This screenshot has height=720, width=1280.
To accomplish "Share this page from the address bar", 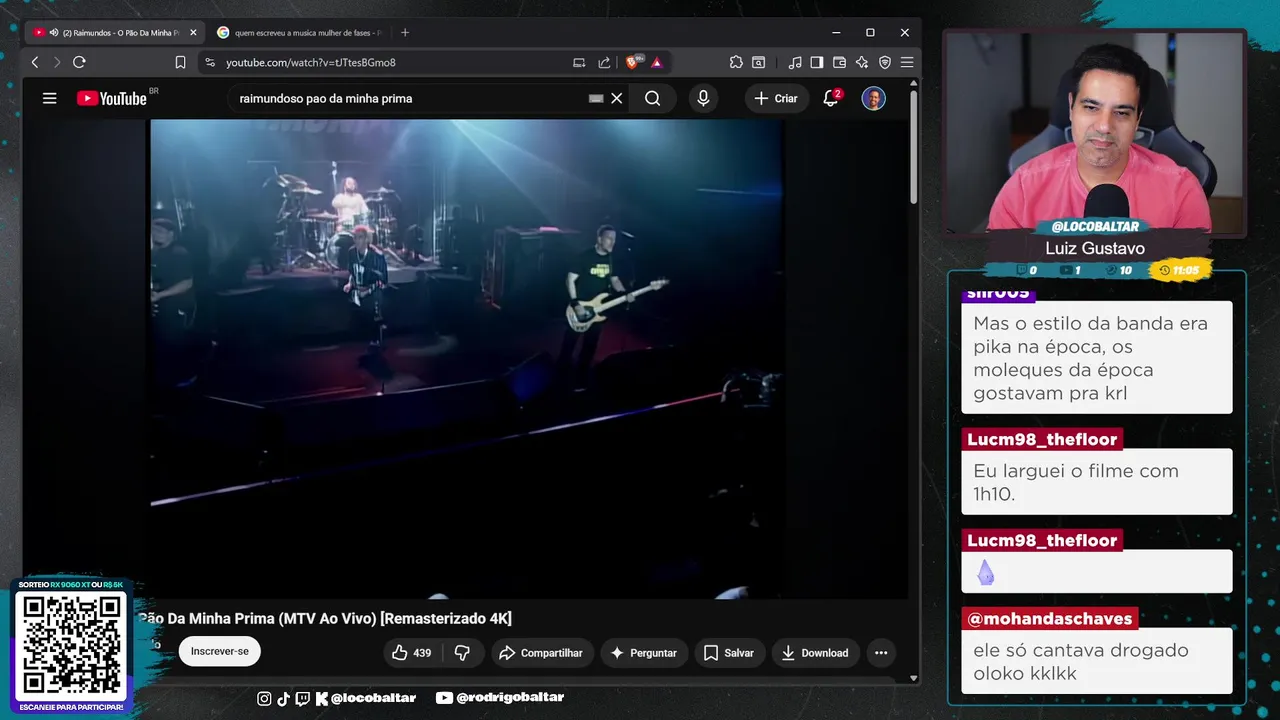I will (604, 62).
